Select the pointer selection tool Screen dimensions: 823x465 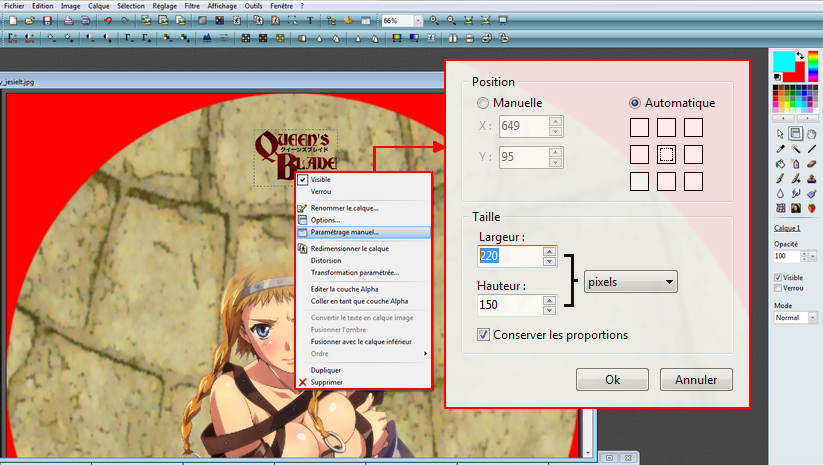[x=780, y=134]
